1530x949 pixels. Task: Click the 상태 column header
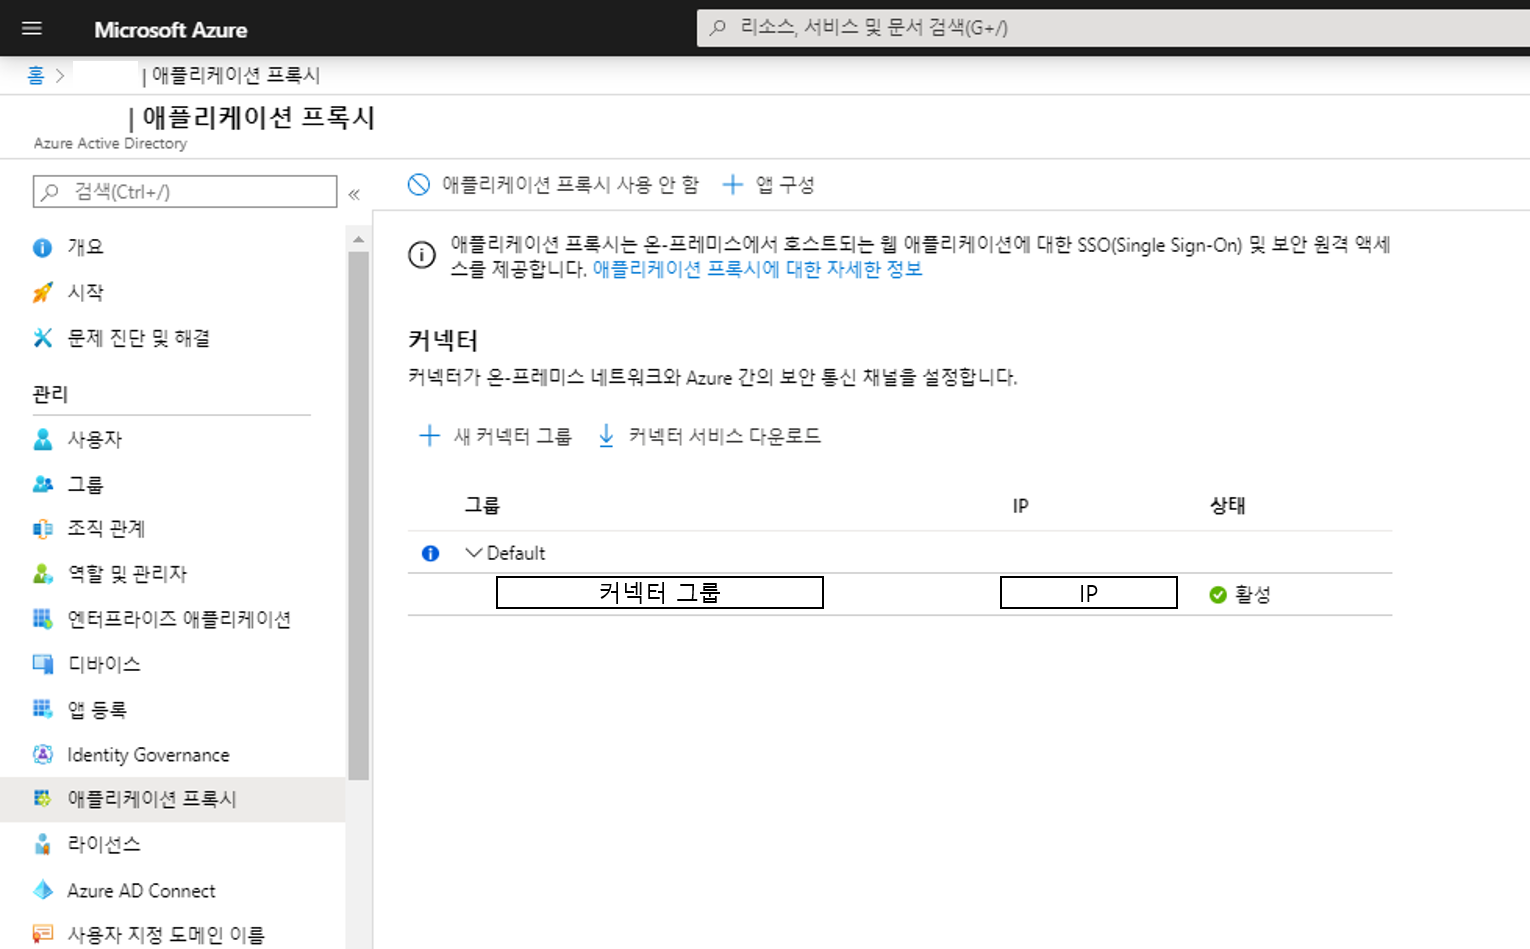tap(1228, 506)
